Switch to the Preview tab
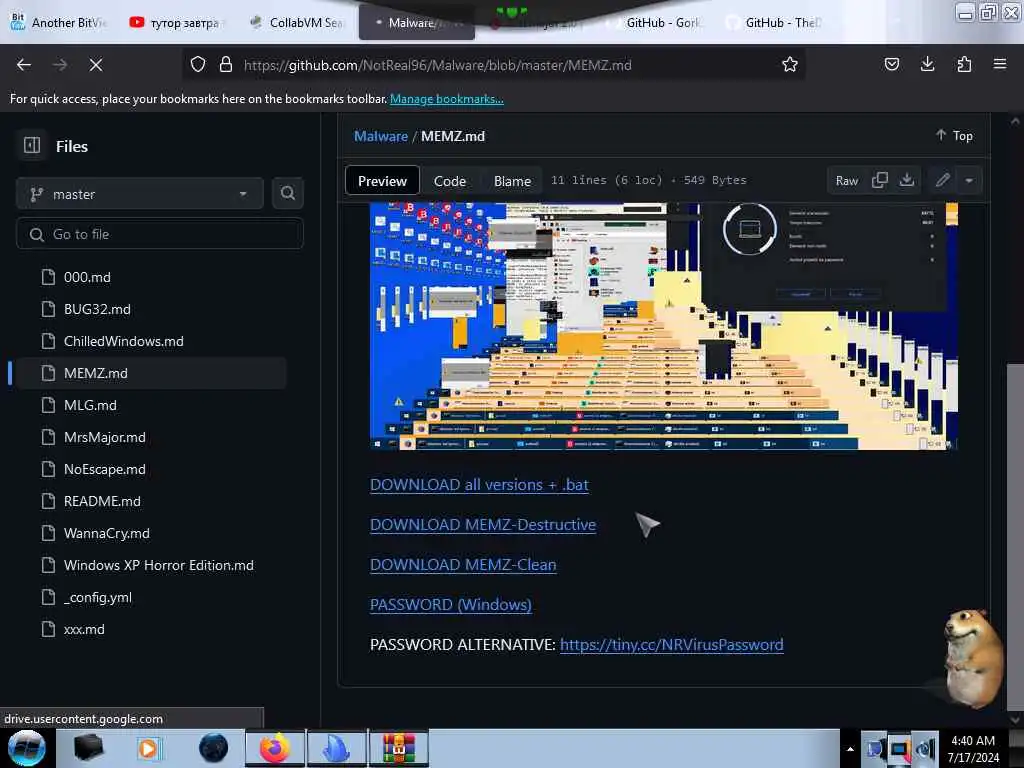This screenshot has height=768, width=1024. pyautogui.click(x=382, y=181)
